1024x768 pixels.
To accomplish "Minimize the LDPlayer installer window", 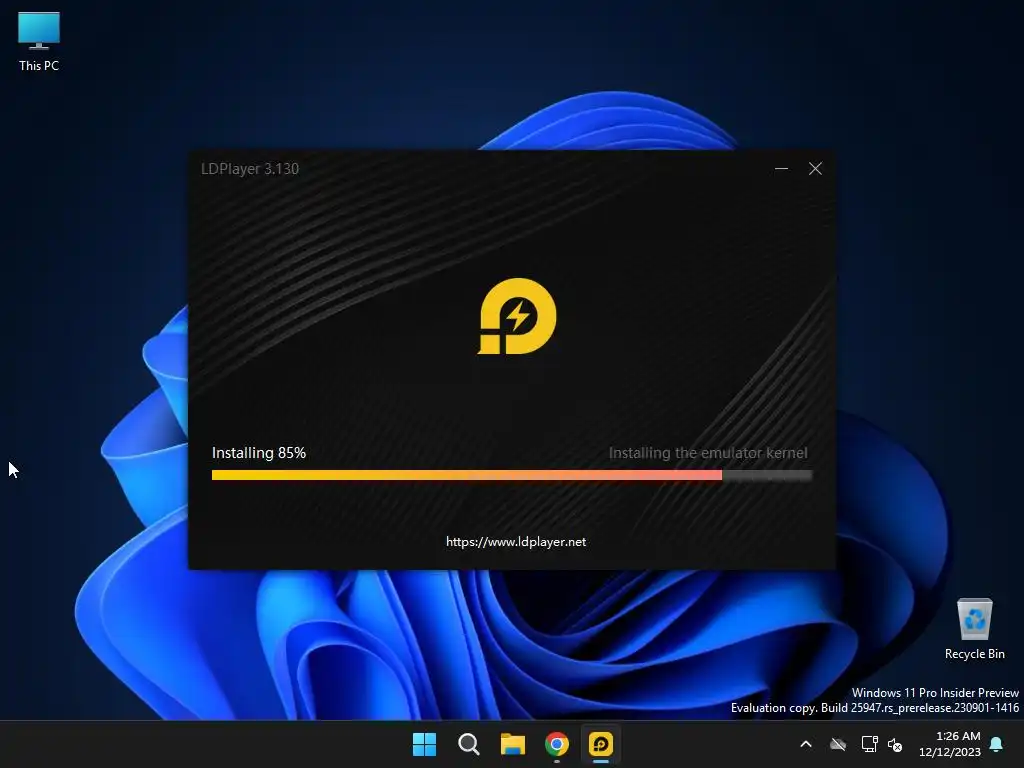I will (x=781, y=168).
